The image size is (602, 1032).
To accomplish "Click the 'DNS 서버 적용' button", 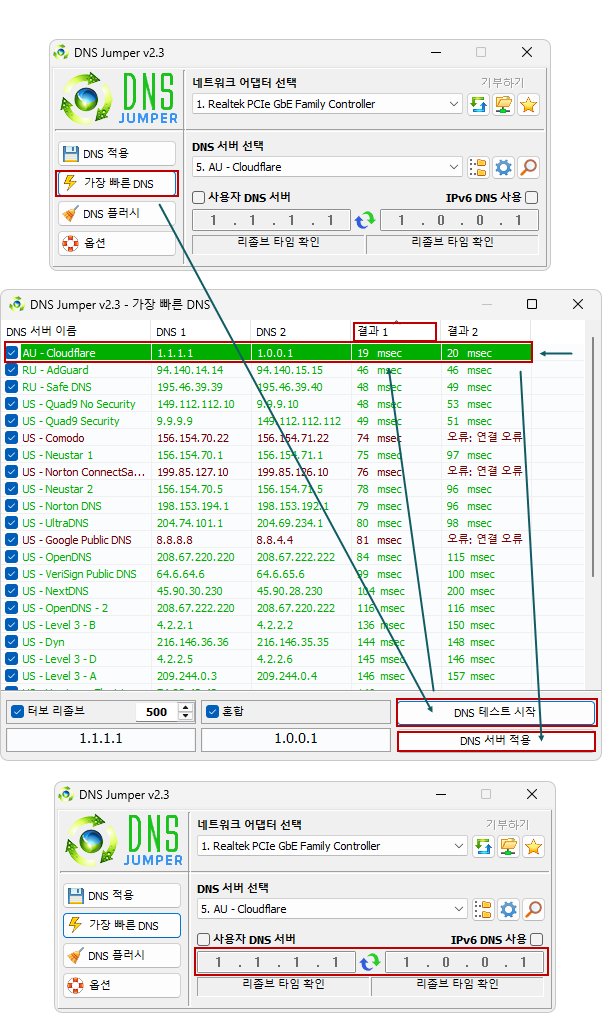I will 495,740.
